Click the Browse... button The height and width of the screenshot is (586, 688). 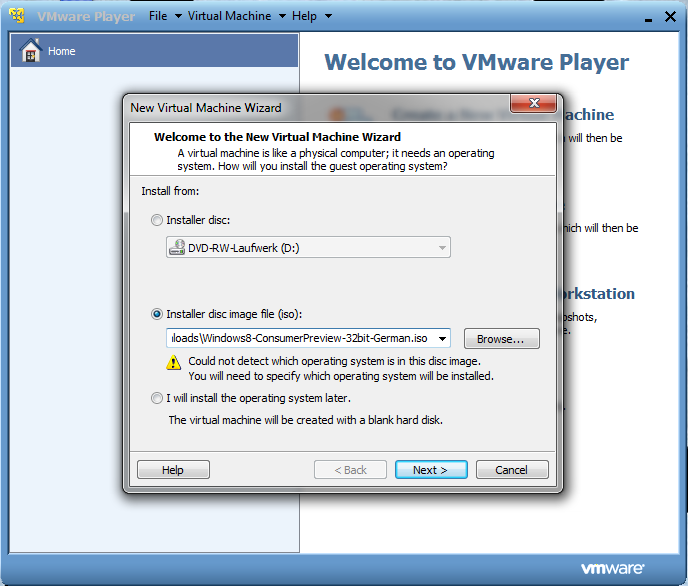click(501, 339)
